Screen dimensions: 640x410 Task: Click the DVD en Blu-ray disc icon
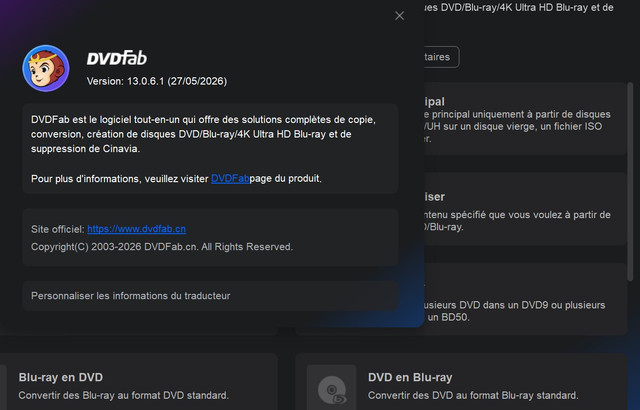click(x=331, y=388)
